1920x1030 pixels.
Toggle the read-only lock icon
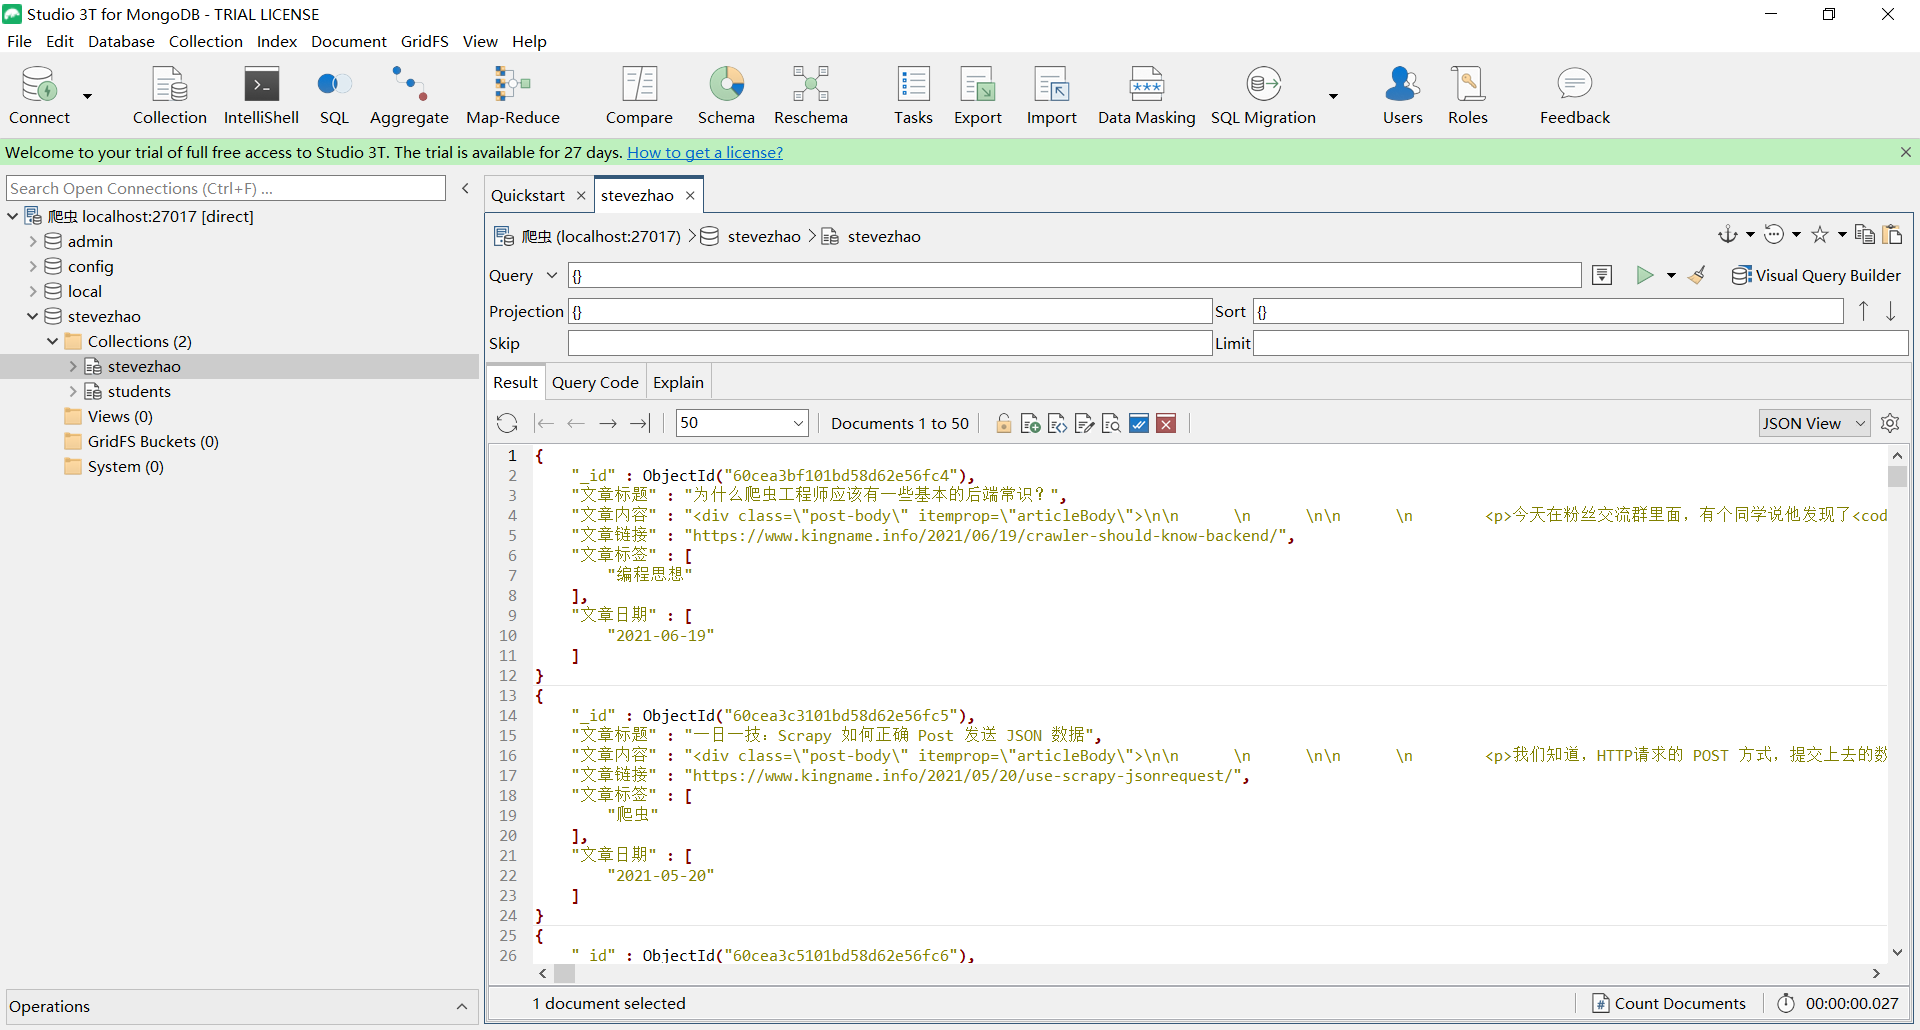pyautogui.click(x=1003, y=424)
